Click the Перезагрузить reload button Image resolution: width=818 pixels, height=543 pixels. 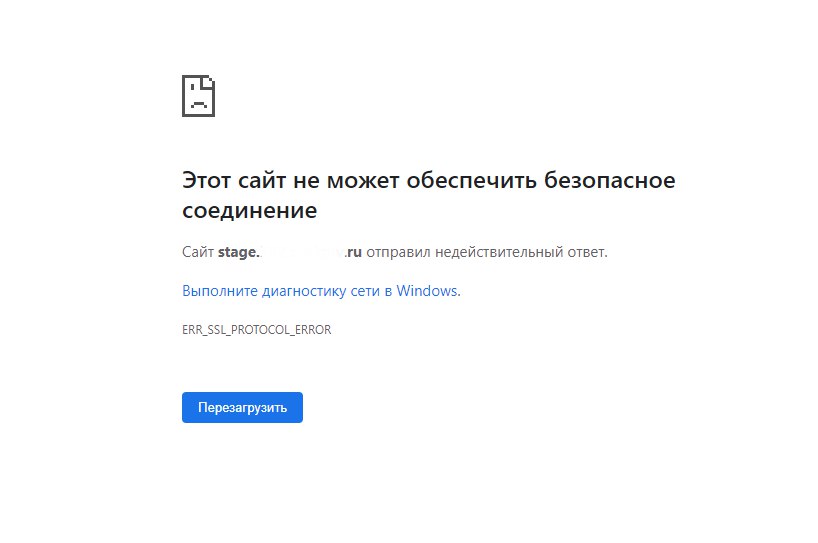point(242,407)
